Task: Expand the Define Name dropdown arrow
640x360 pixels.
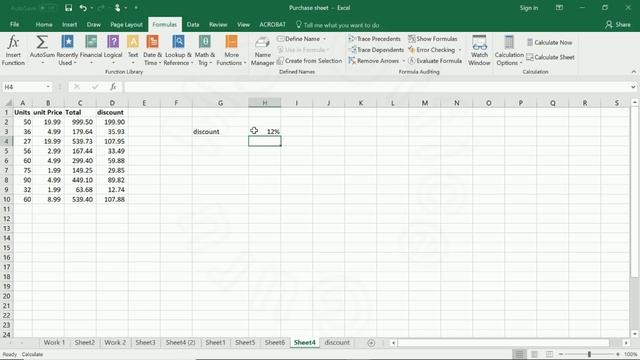Action: 325,39
